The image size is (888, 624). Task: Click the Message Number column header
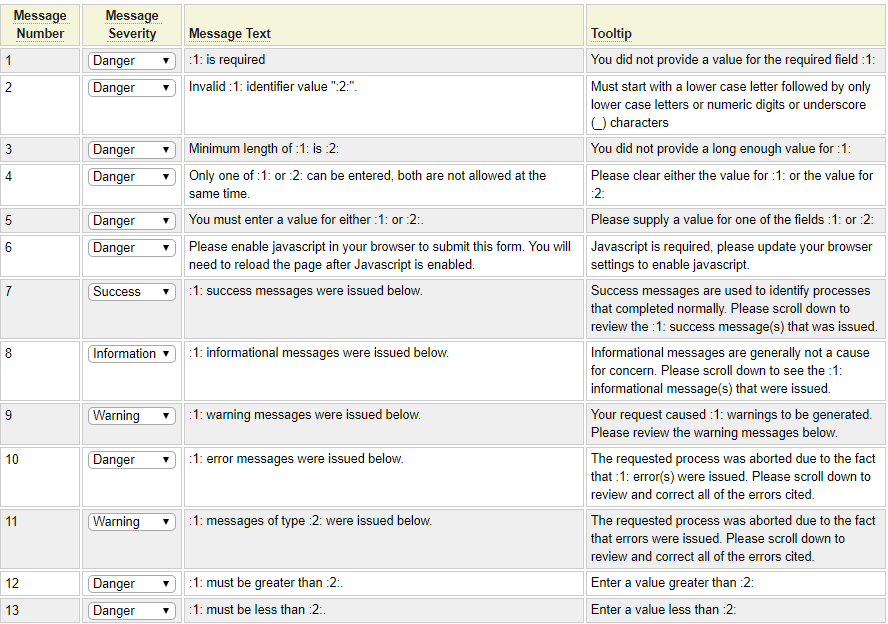click(40, 25)
